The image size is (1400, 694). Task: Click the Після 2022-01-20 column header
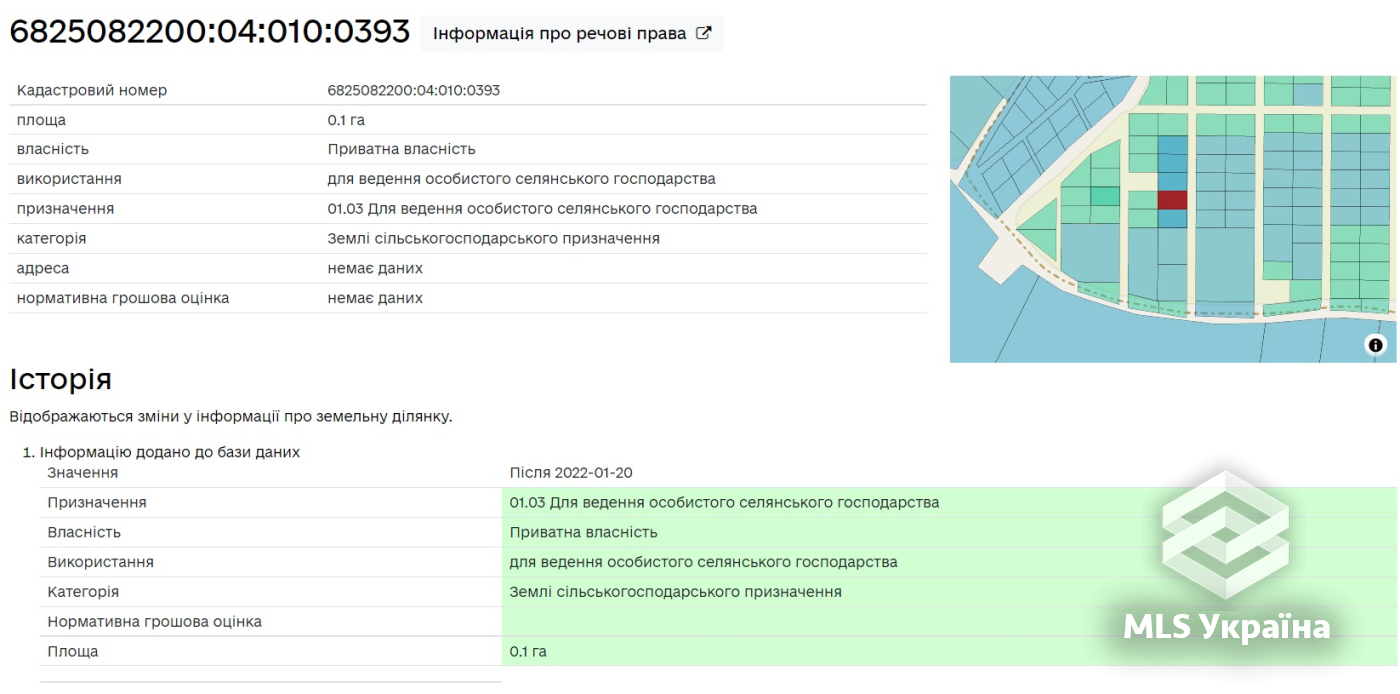(571, 472)
